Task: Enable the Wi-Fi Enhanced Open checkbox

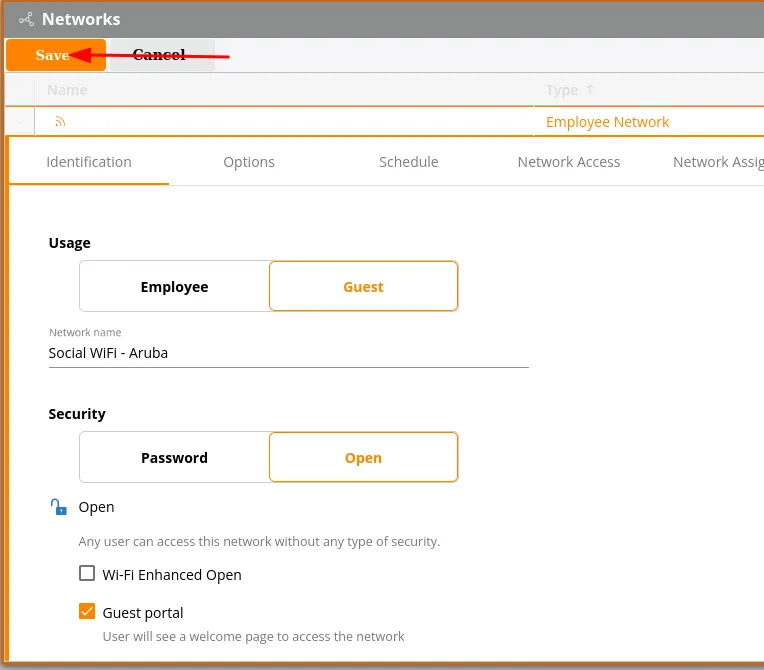Action: (87, 575)
